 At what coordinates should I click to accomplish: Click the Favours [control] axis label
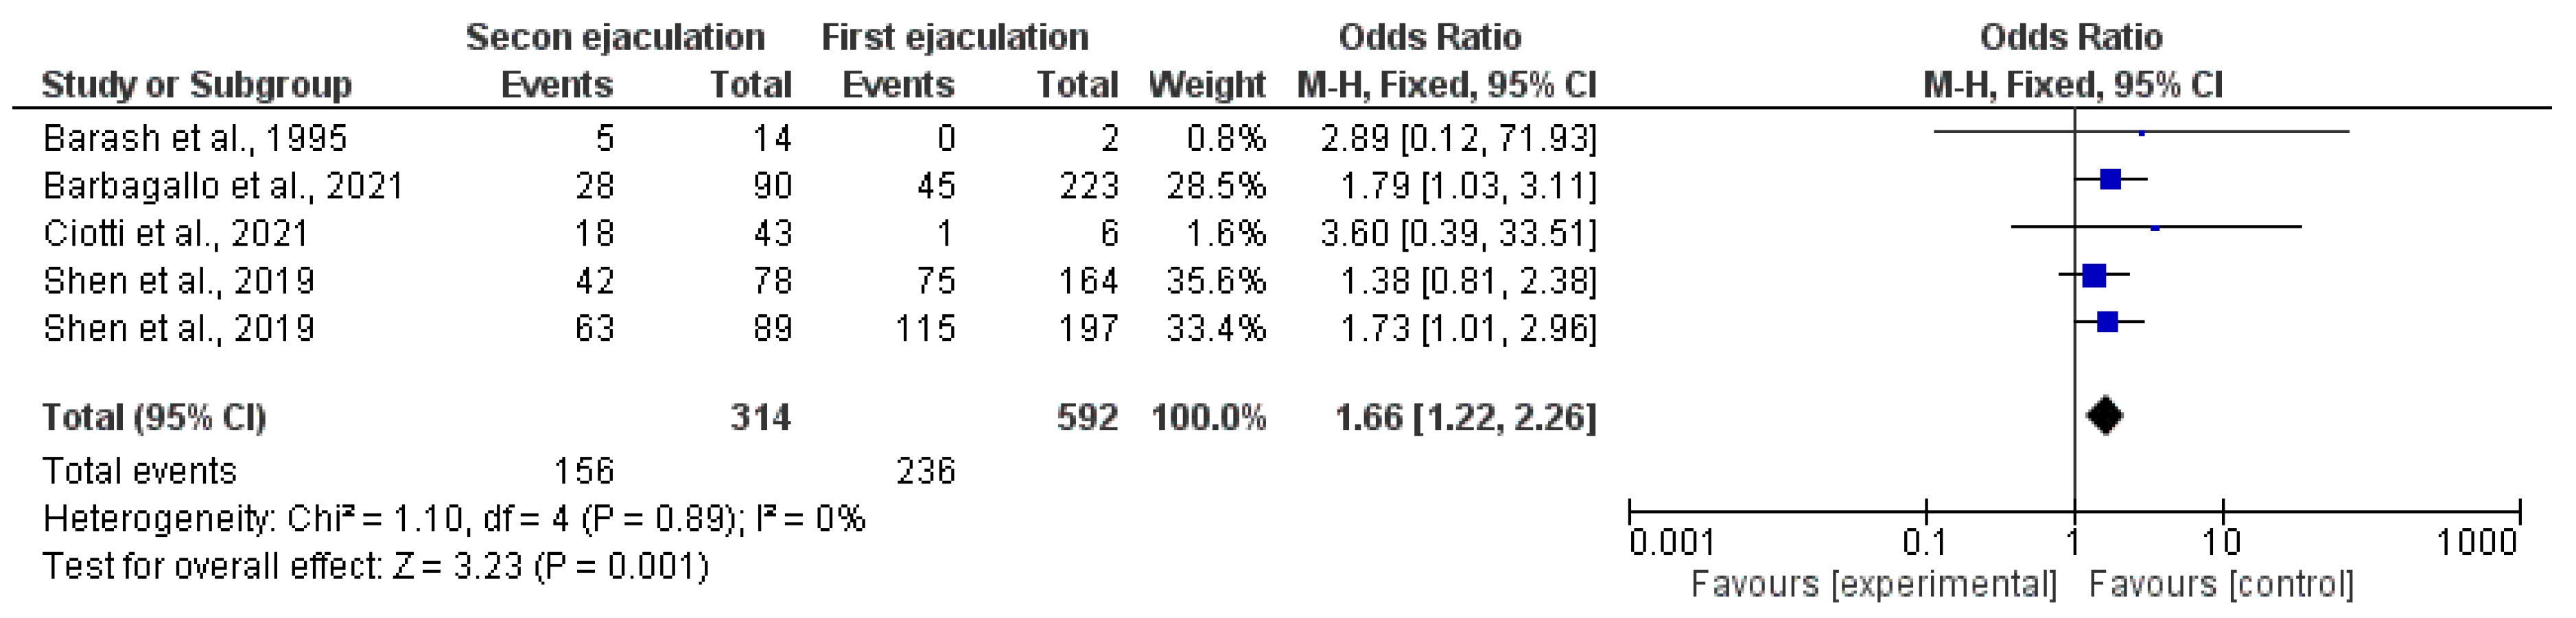[x=2221, y=584]
